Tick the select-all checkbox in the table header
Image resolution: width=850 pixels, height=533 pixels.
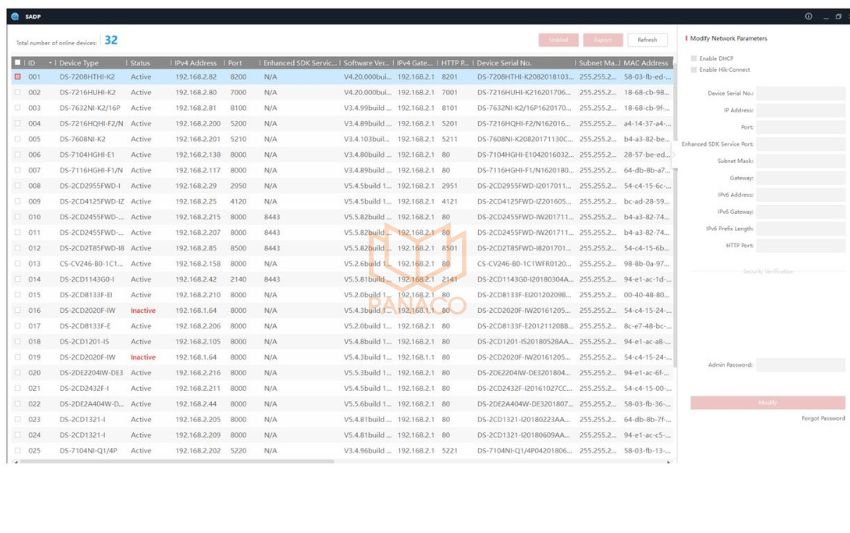pyautogui.click(x=17, y=63)
